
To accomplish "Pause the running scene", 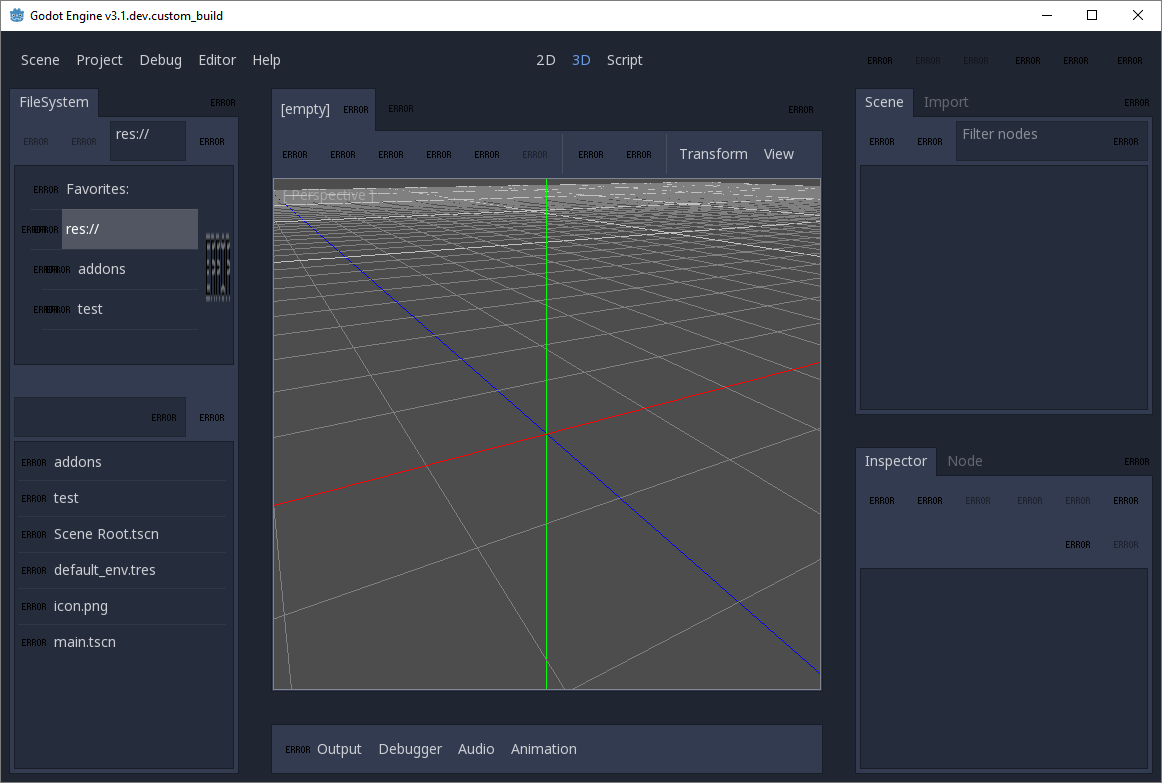I will click(x=928, y=60).
